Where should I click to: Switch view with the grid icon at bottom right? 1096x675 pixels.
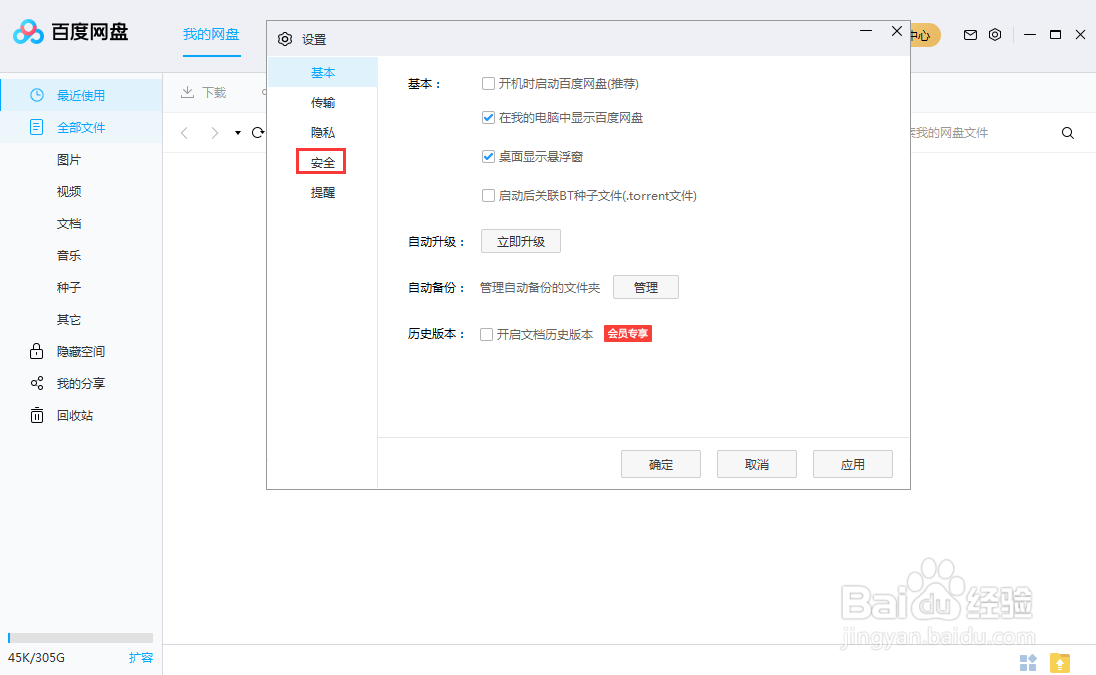1028,662
